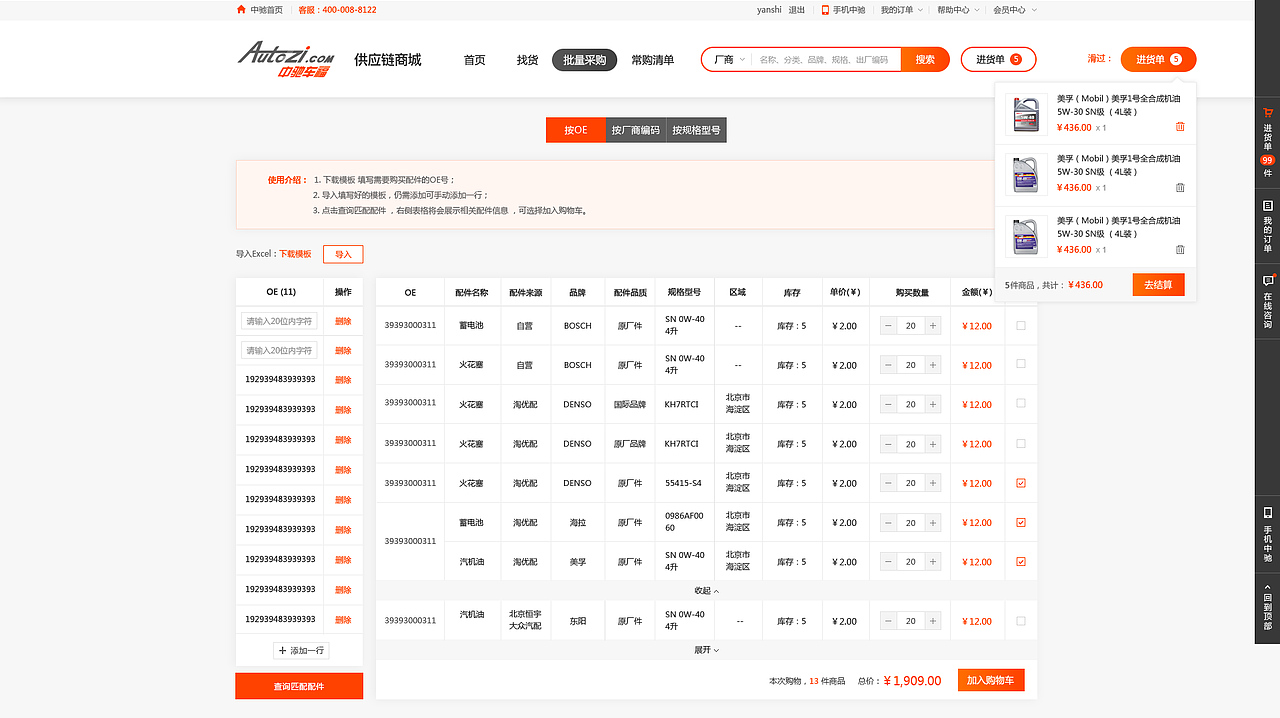
Task: Click the 下载模板 link
Action: coord(295,255)
